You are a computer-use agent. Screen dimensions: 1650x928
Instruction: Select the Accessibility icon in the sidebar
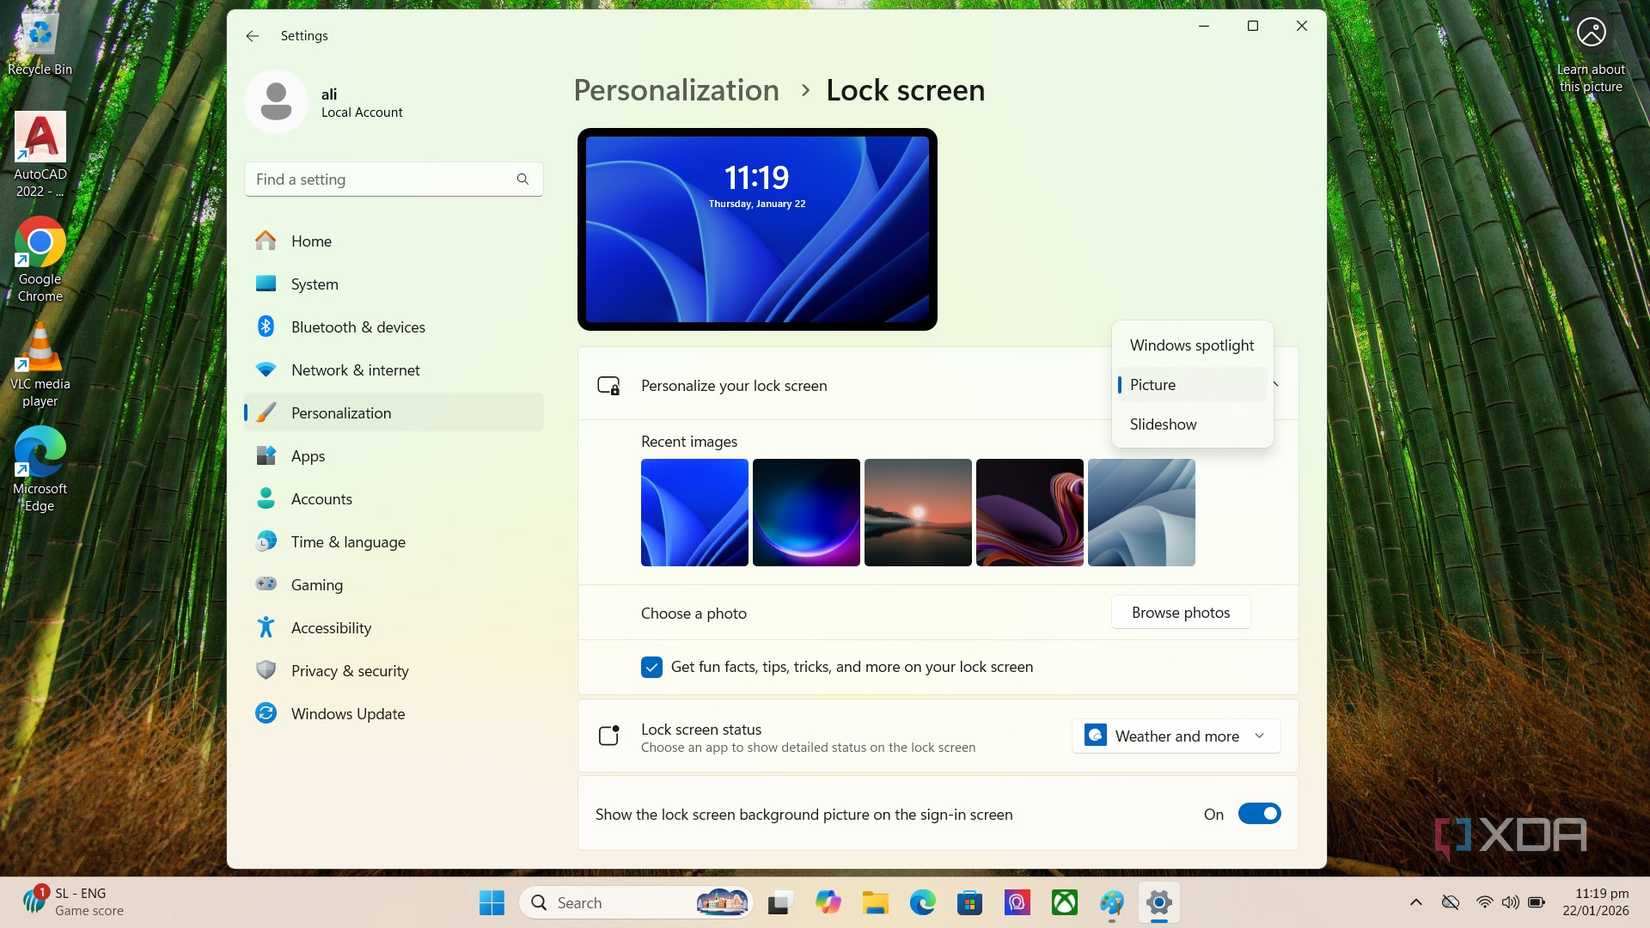(264, 627)
